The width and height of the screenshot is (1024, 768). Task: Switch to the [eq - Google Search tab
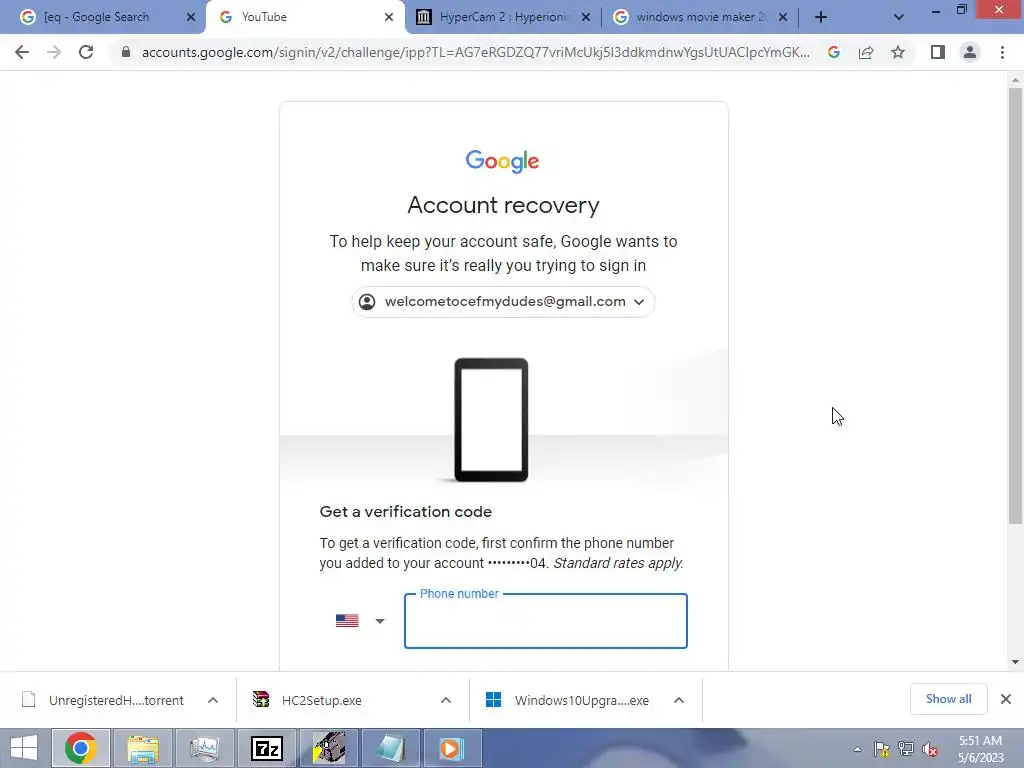[97, 17]
